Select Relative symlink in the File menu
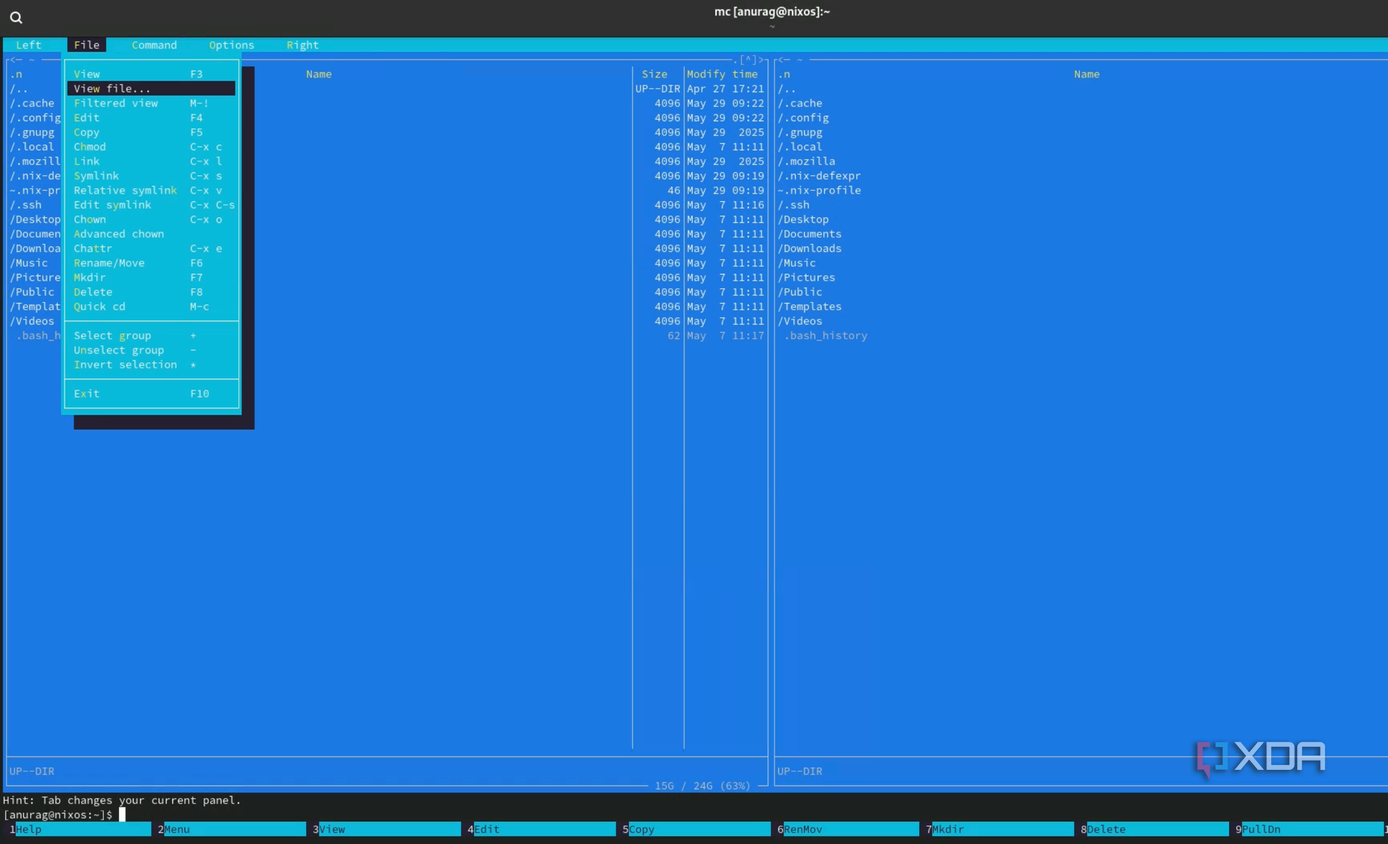The image size is (1388, 844). (x=151, y=190)
